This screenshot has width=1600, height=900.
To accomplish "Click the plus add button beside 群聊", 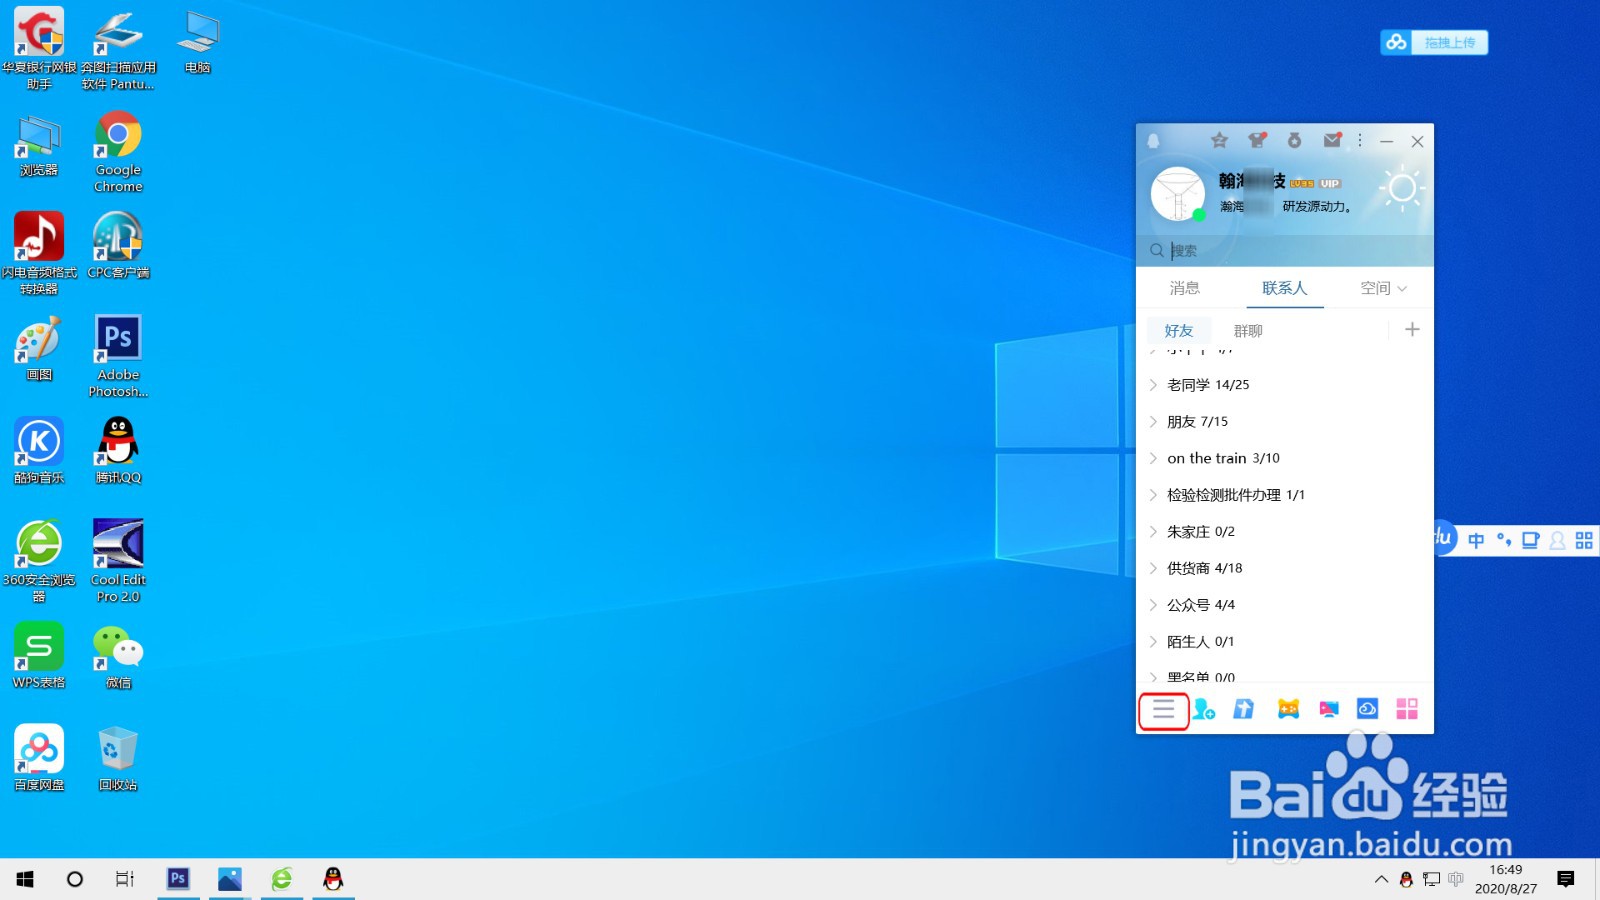I will tap(1412, 330).
